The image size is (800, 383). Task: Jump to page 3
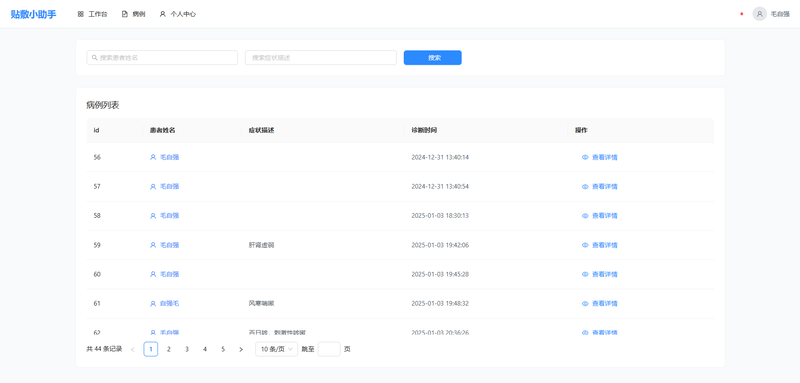click(x=187, y=349)
